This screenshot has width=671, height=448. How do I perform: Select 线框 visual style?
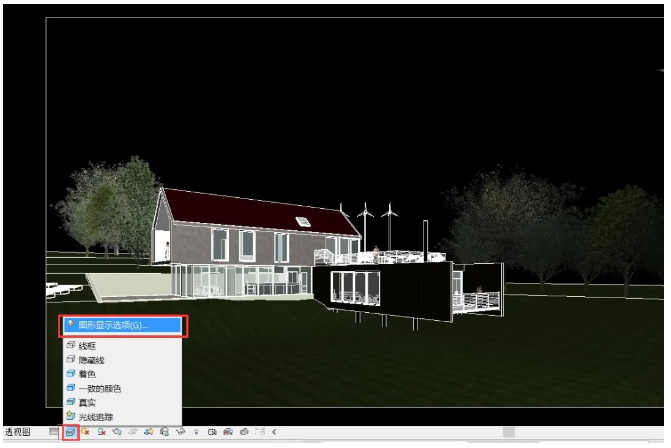point(123,345)
